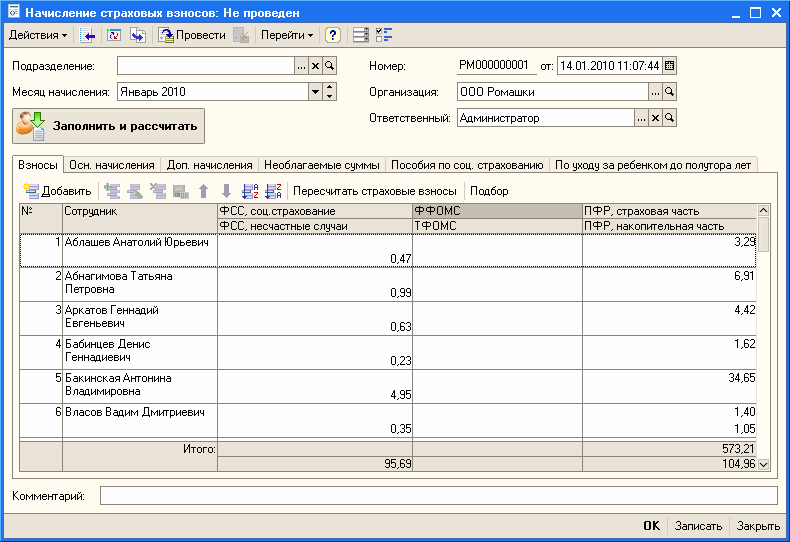Click the magnifier icon next to Организация

click(670, 92)
